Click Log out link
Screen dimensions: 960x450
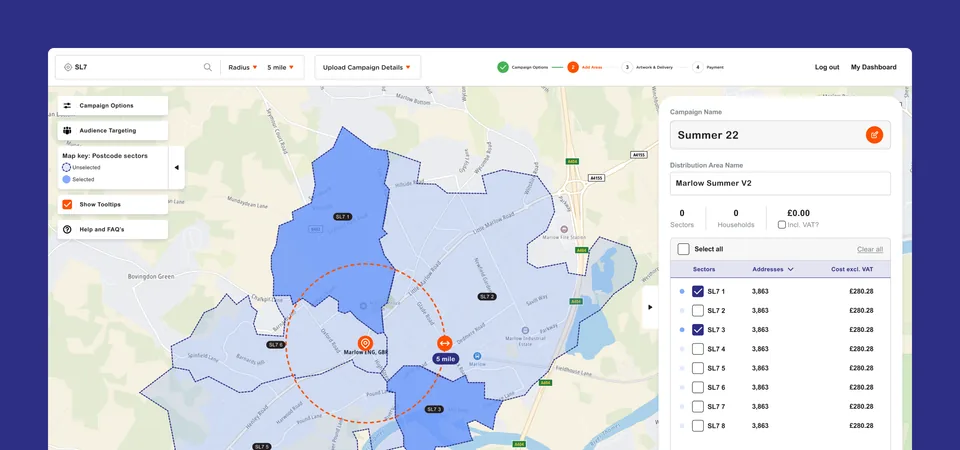coord(827,67)
